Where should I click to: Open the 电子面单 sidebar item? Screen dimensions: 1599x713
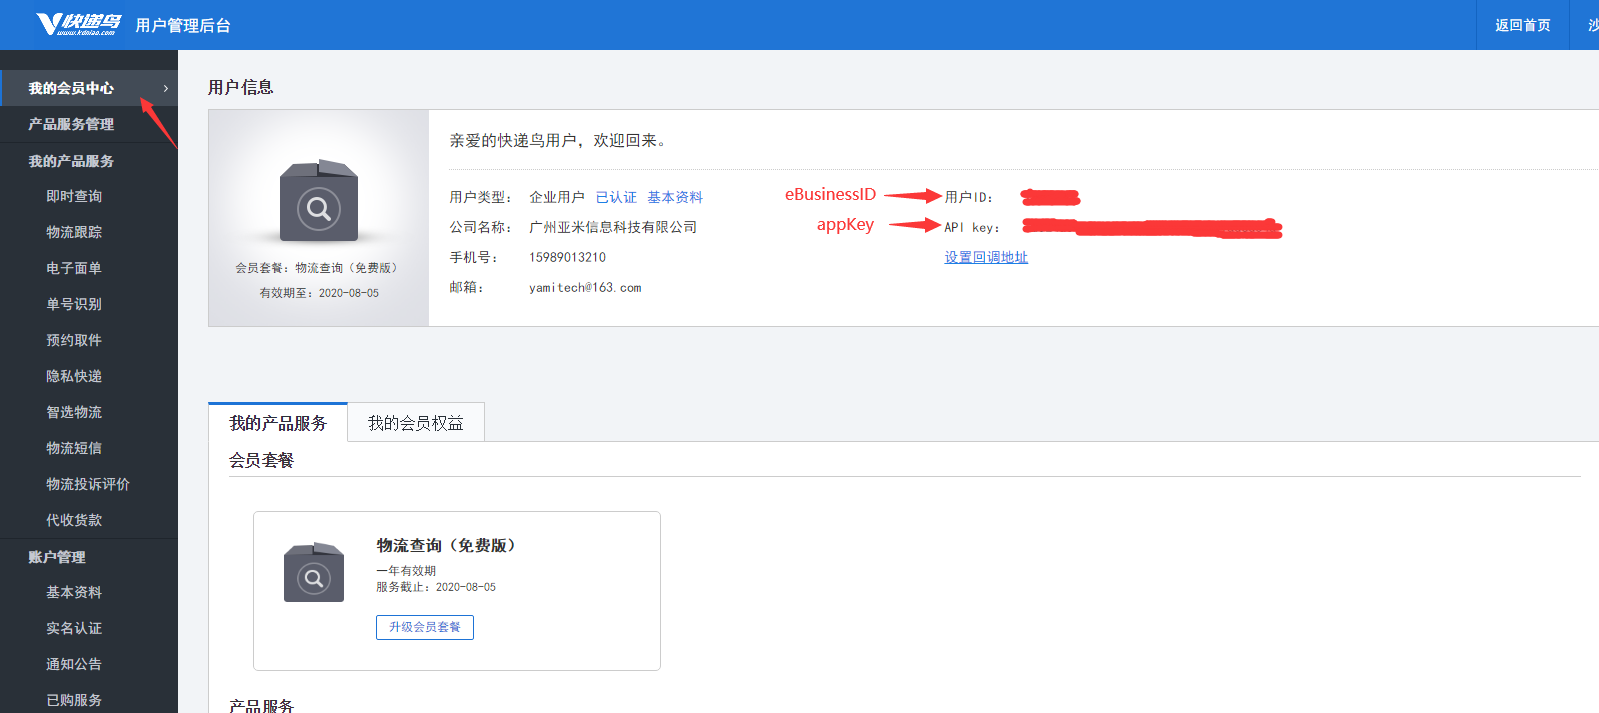[74, 268]
